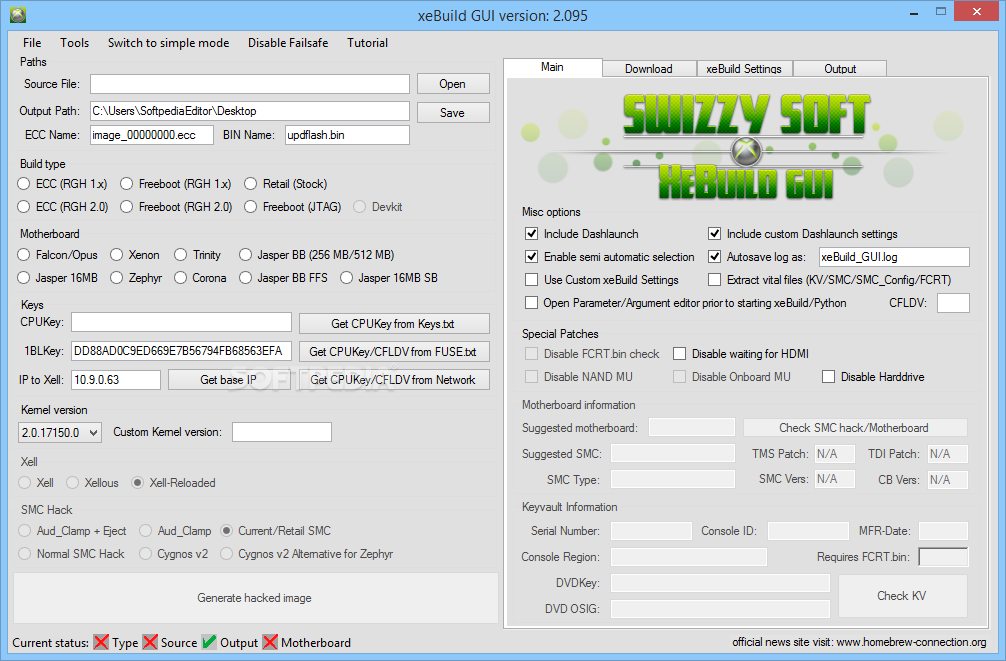Screen dimensions: 1006x661
Task: Click the Open button for Source File
Action: point(453,84)
